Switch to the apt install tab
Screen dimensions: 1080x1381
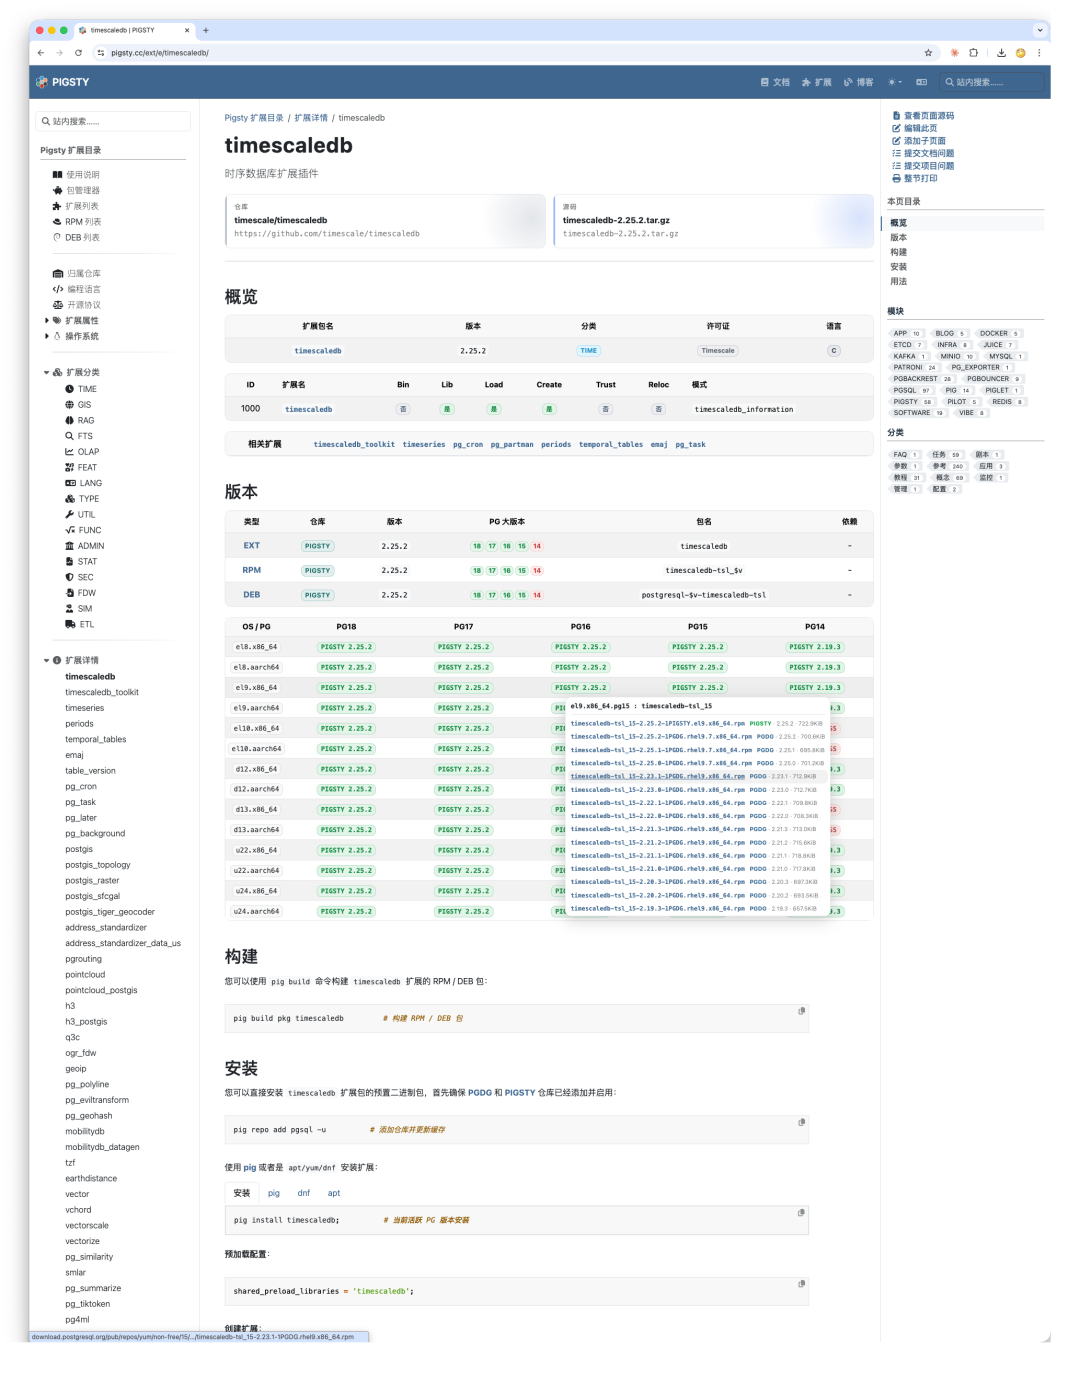pos(334,1193)
